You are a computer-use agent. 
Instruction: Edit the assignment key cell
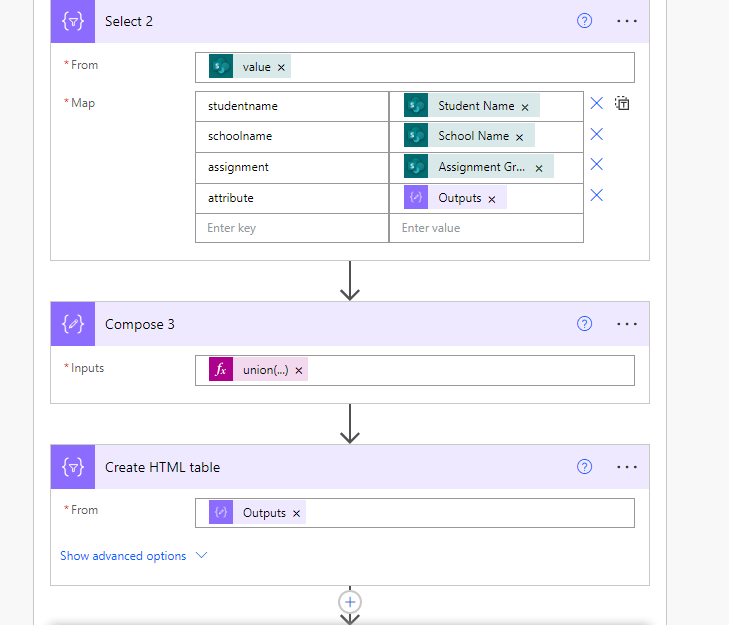(292, 167)
